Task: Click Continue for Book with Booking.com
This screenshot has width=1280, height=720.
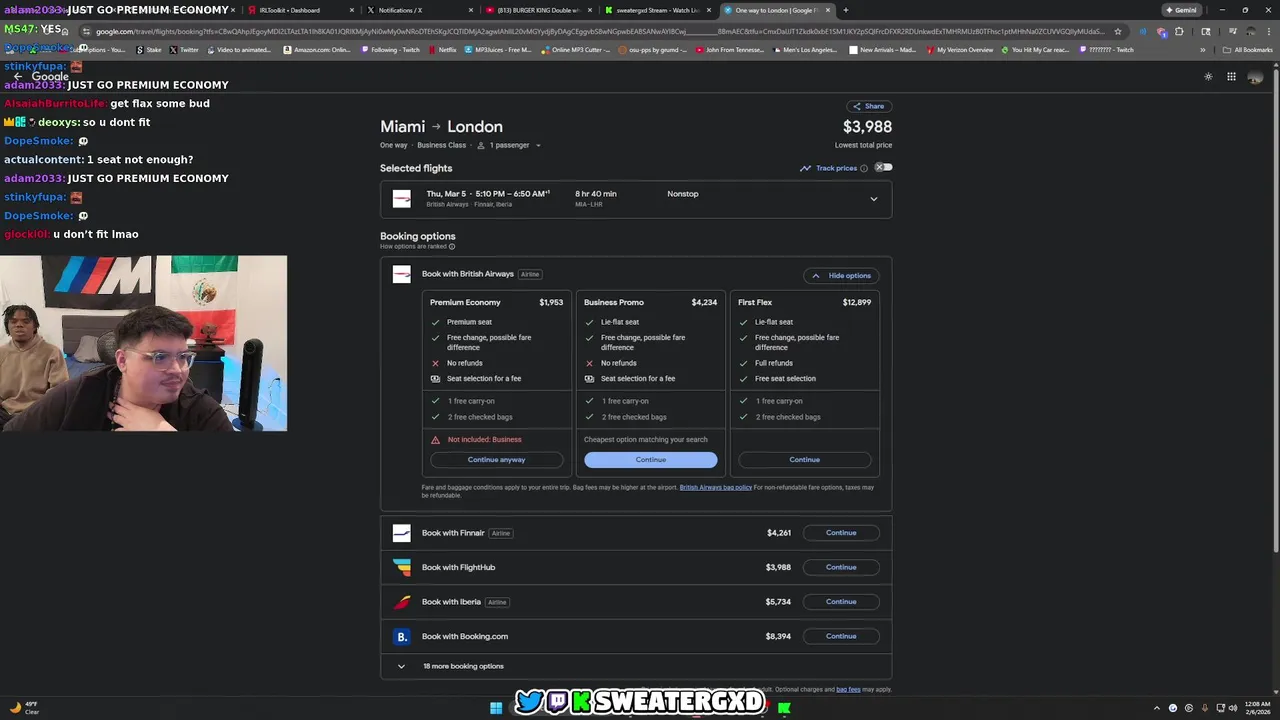Action: (x=841, y=636)
